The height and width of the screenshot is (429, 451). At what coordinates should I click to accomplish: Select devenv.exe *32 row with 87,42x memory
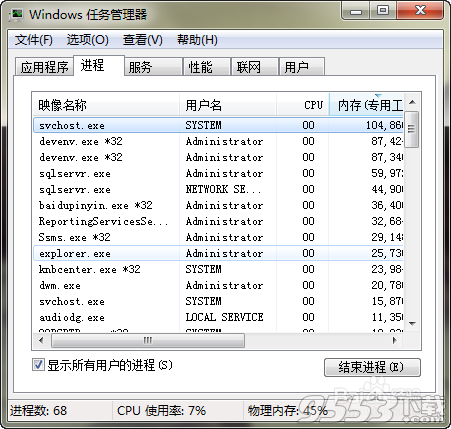(x=219, y=141)
